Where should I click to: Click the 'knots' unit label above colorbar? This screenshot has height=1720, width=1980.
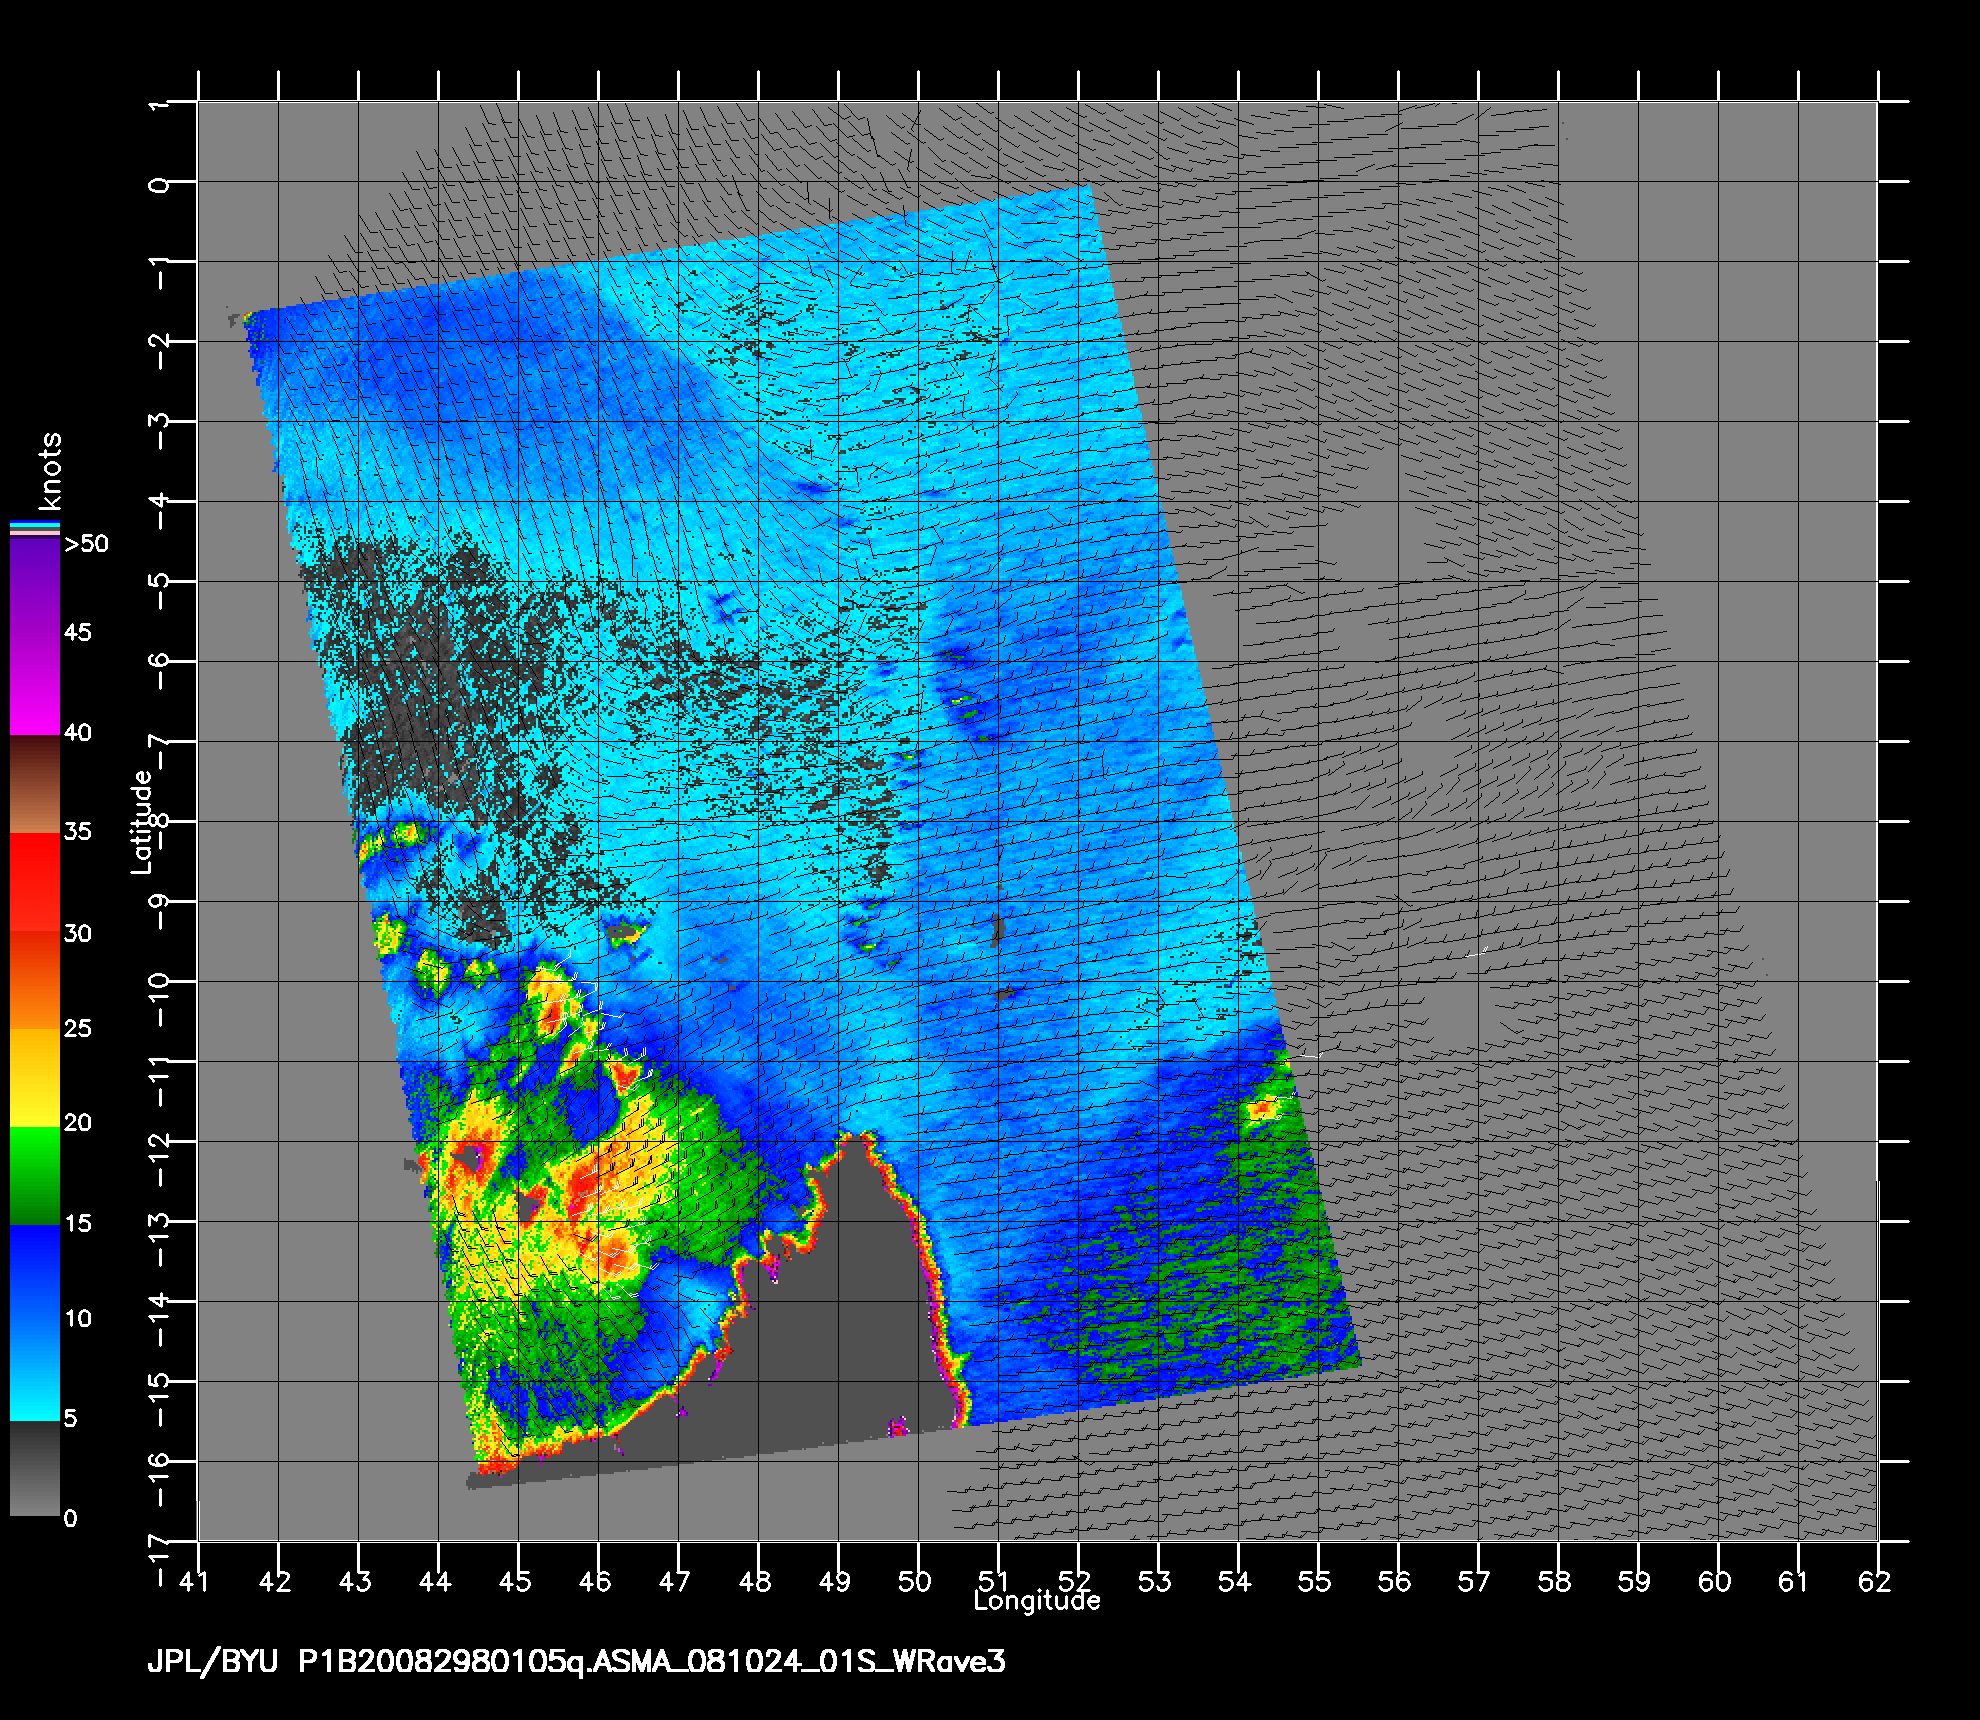click(x=50, y=470)
